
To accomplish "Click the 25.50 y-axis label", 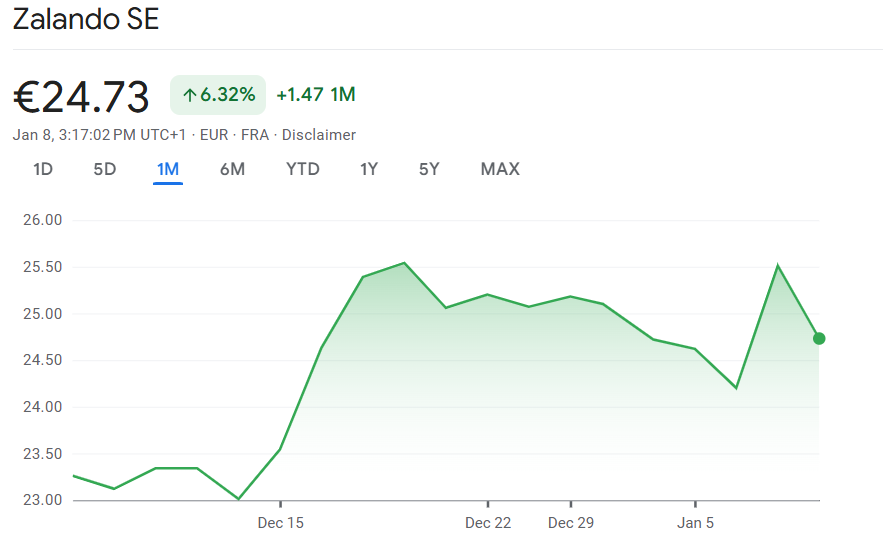I will click(x=42, y=267).
